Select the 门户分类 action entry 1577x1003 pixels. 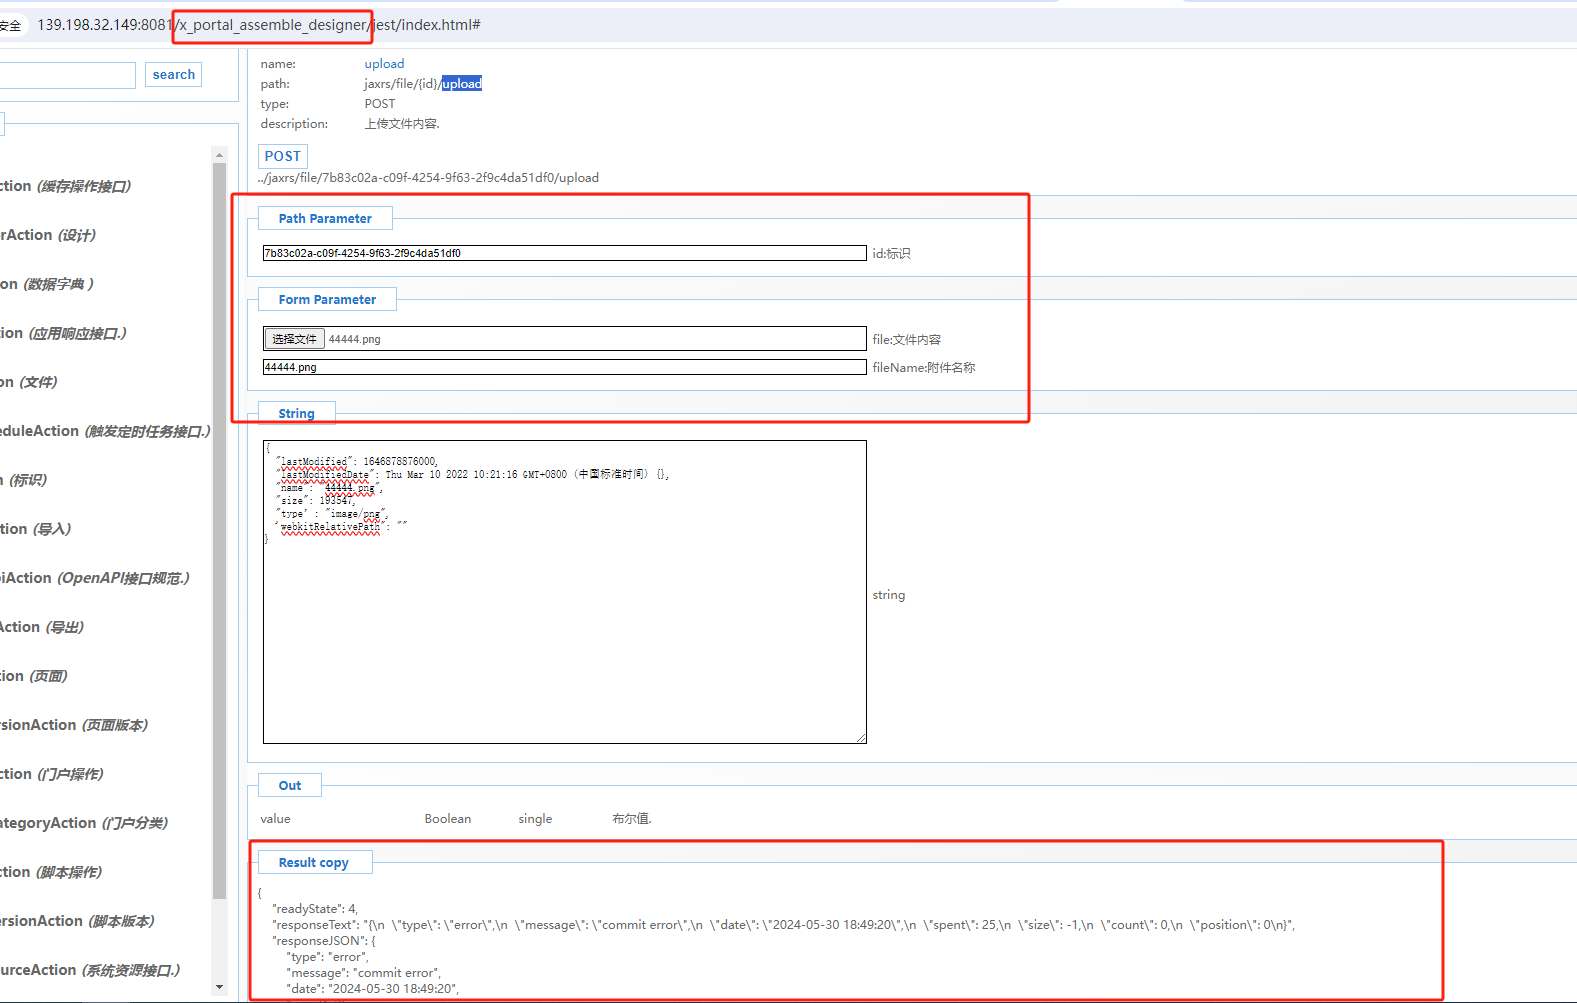click(84, 823)
